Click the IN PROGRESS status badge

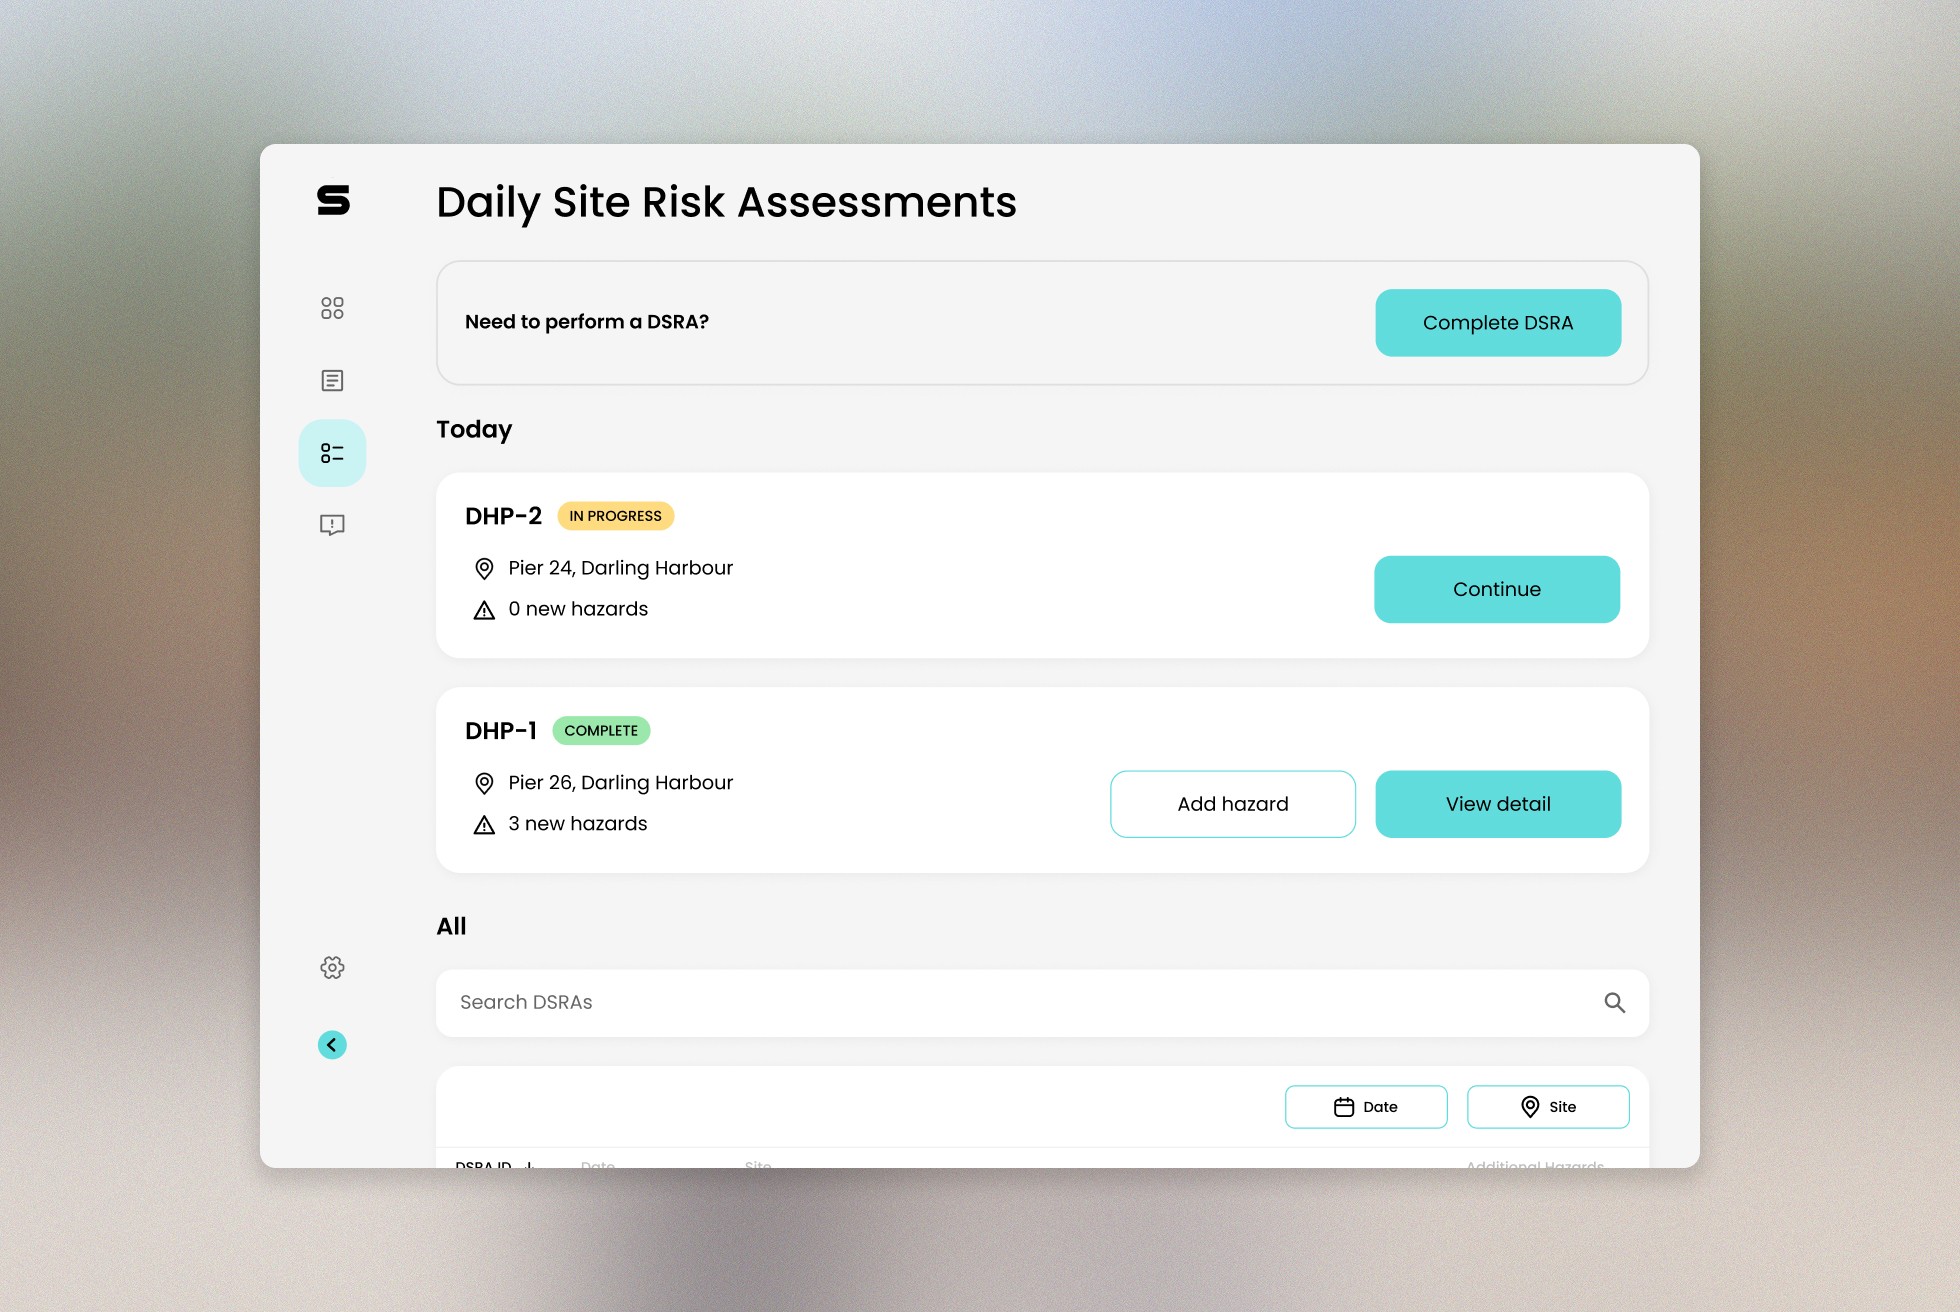[615, 516]
